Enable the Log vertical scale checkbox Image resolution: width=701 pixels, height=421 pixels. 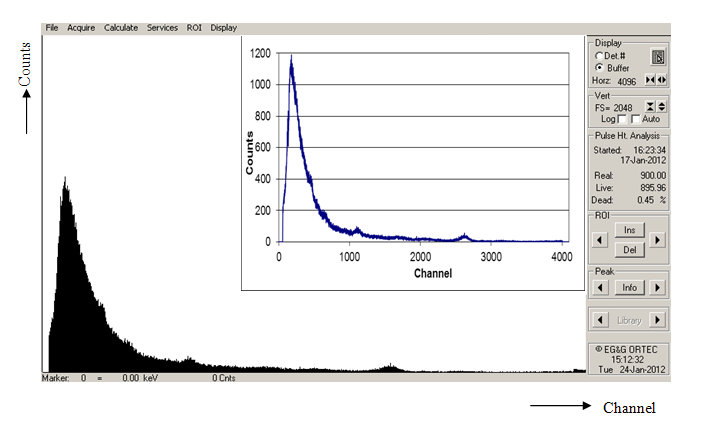tap(622, 118)
